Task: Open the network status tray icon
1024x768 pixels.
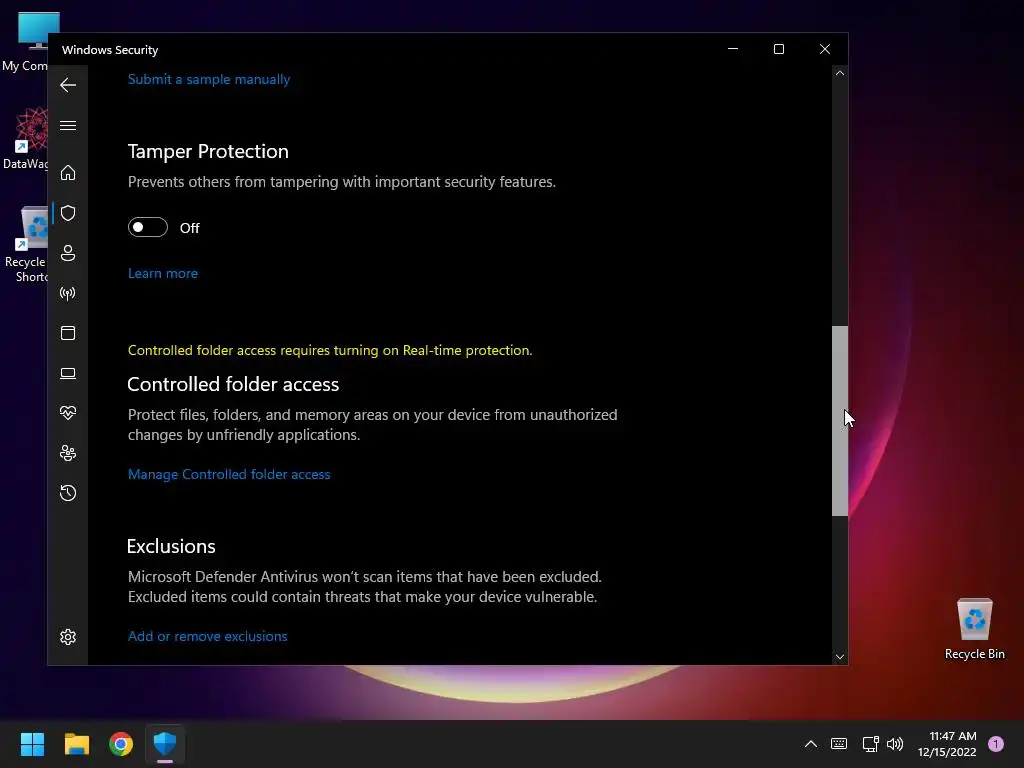Action: click(x=871, y=744)
